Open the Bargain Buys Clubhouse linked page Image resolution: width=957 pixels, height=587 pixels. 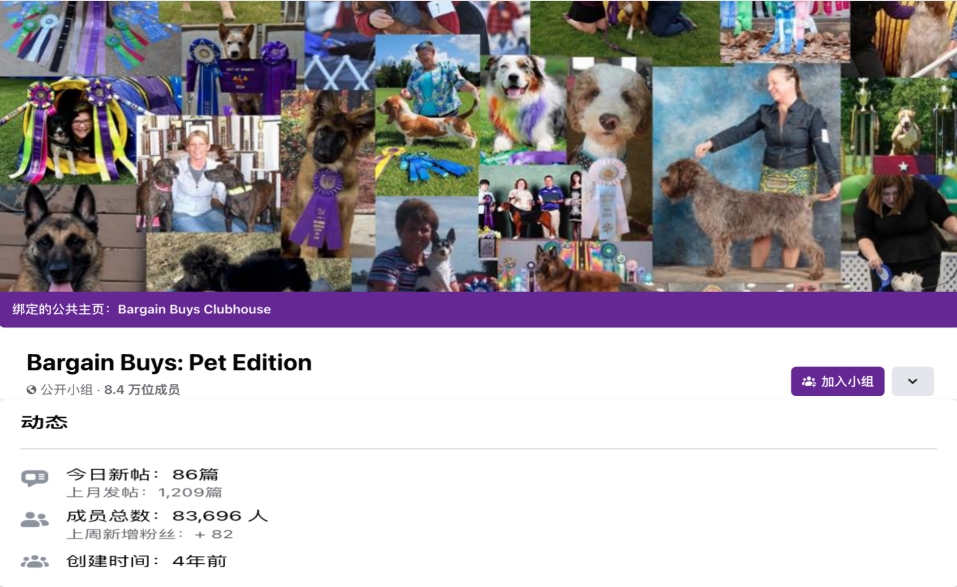194,309
